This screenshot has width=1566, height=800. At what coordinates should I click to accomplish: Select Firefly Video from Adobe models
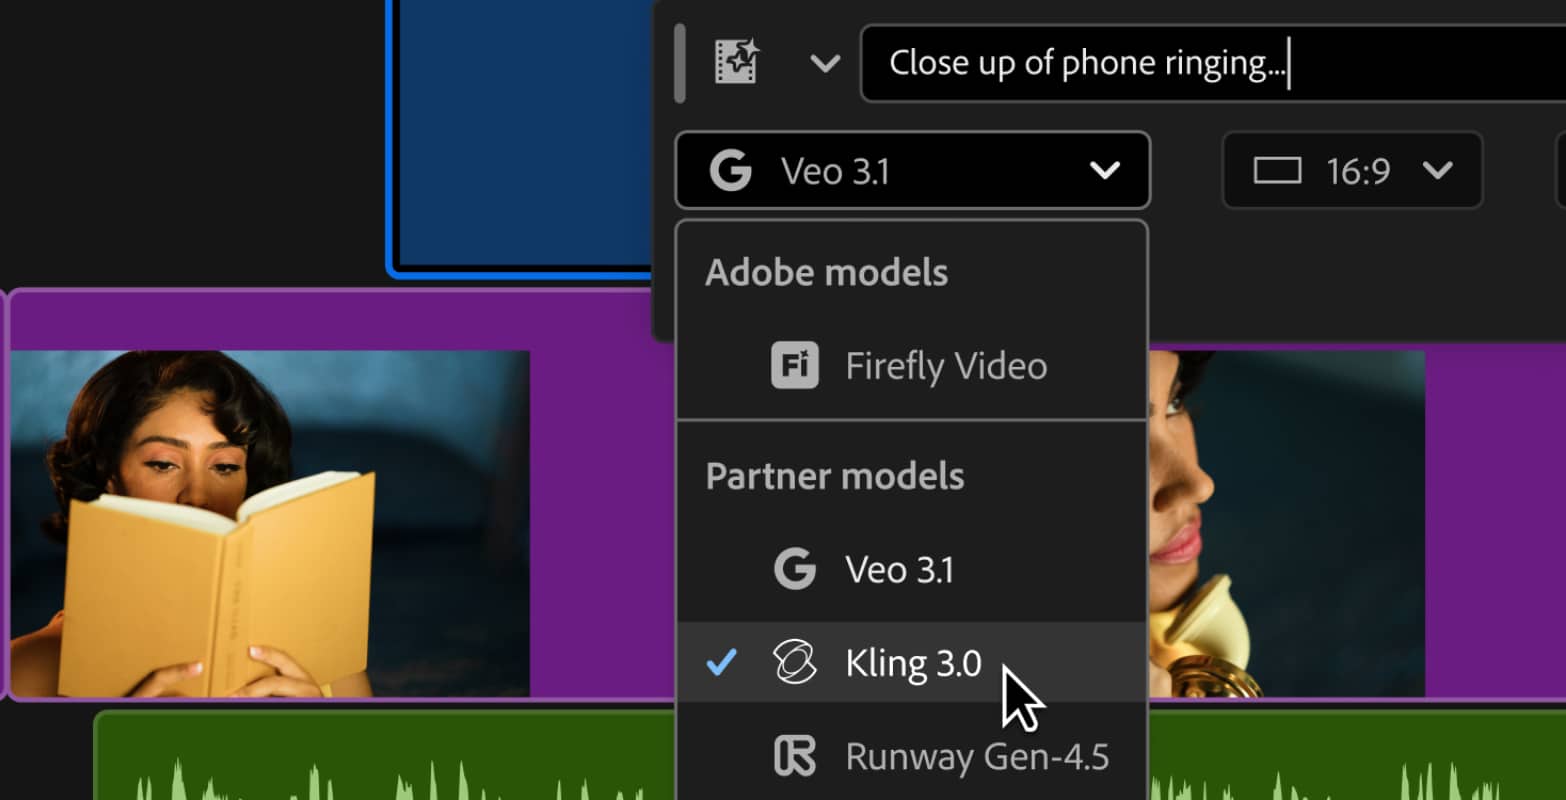click(x=912, y=366)
